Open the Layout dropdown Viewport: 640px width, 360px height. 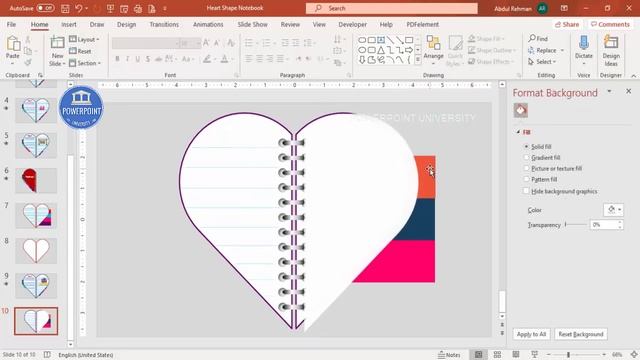[x=84, y=39]
